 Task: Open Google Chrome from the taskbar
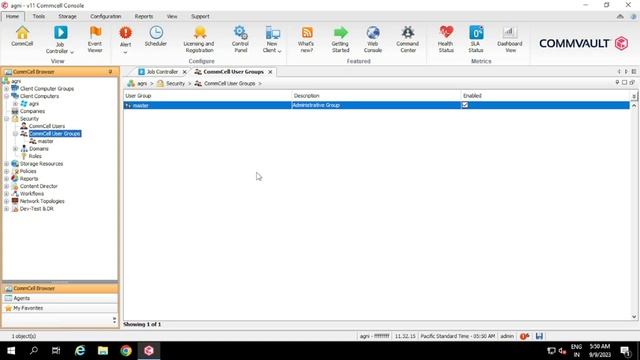tap(126, 351)
